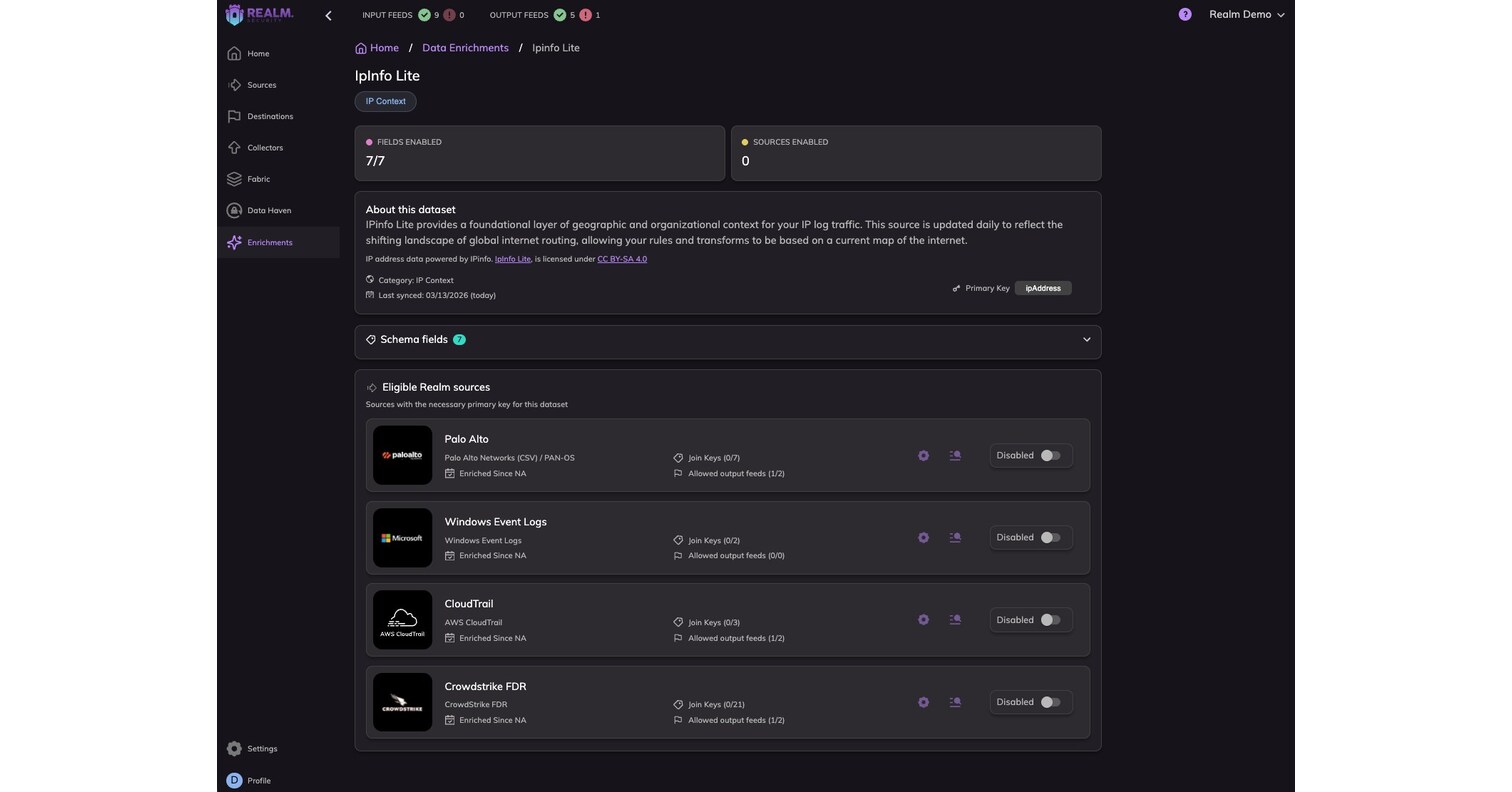Open the help question mark icon
The height and width of the screenshot is (792, 1512).
[x=1185, y=15]
